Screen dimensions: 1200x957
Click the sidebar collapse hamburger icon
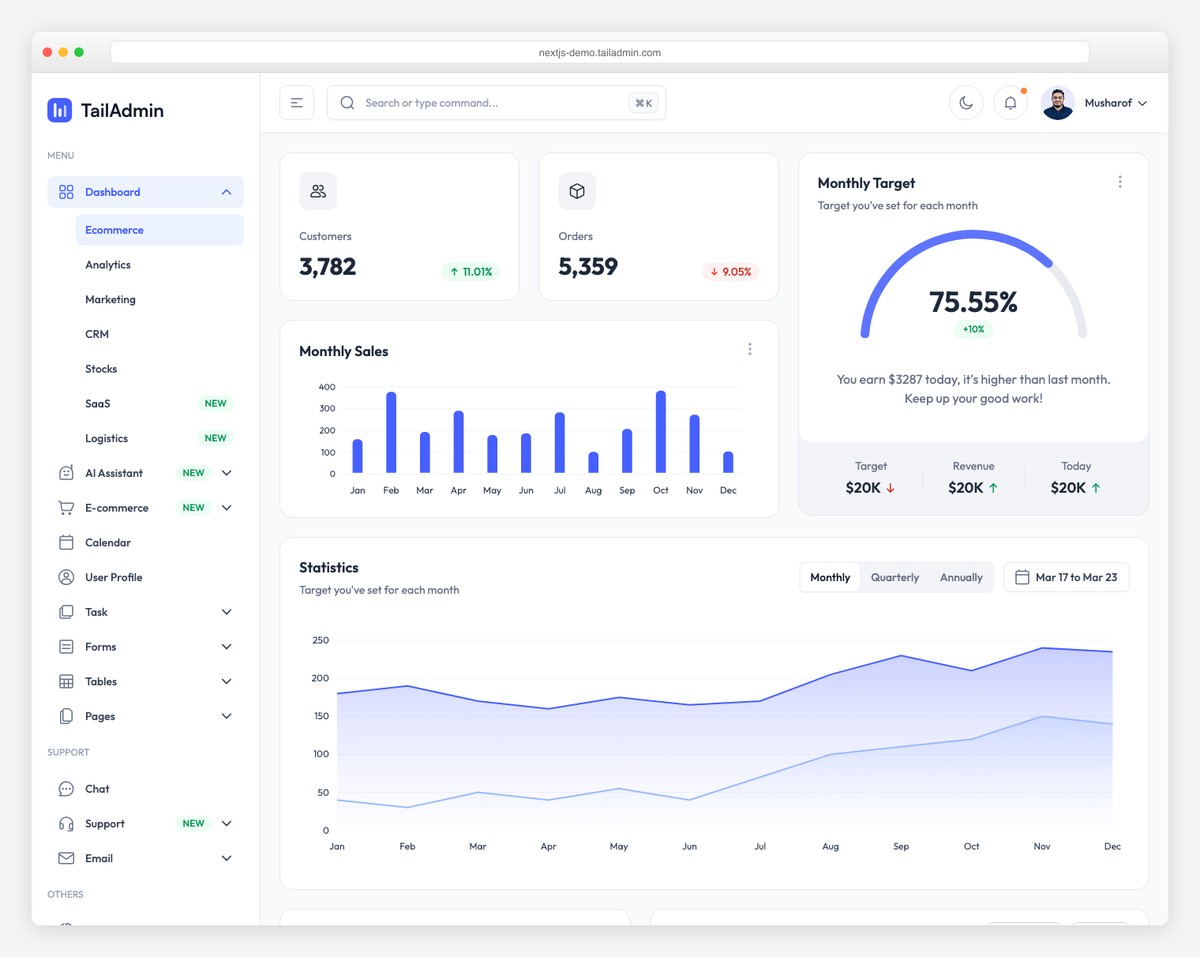point(296,102)
